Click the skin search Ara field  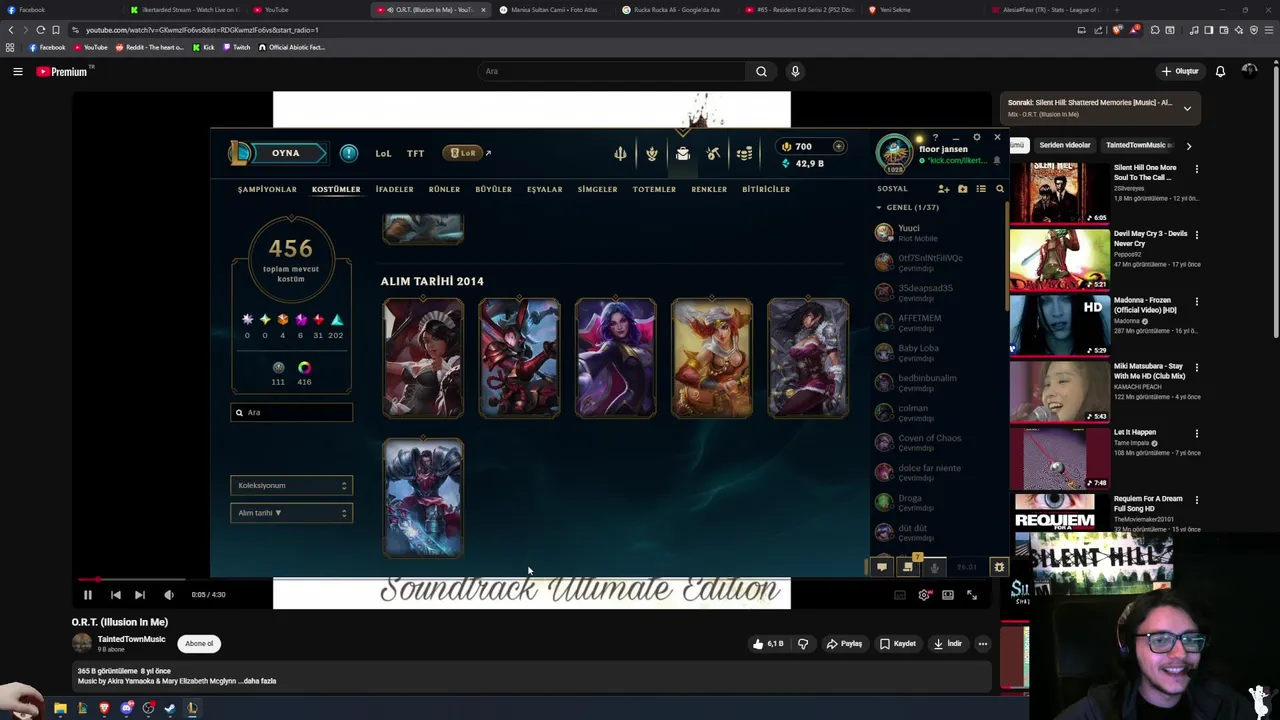click(291, 412)
